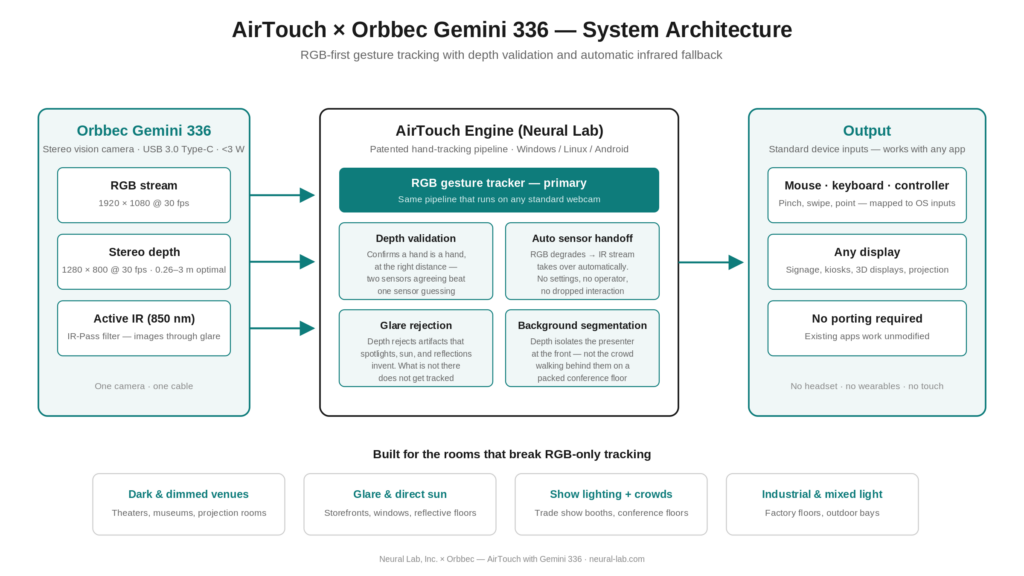Click 'Patented hand-tracking pipeline · Windows / Linux / Android'
This screenshot has width=1024, height=576.
pos(499,149)
